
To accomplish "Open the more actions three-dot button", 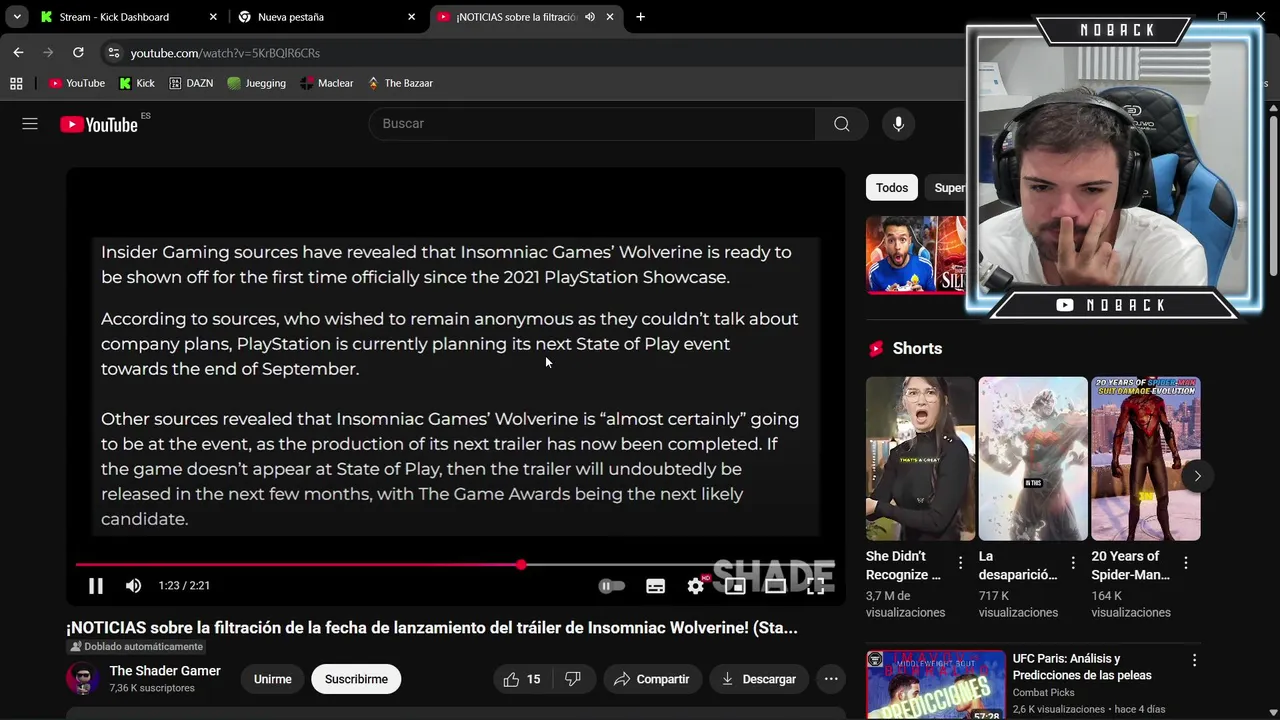I will [x=831, y=679].
